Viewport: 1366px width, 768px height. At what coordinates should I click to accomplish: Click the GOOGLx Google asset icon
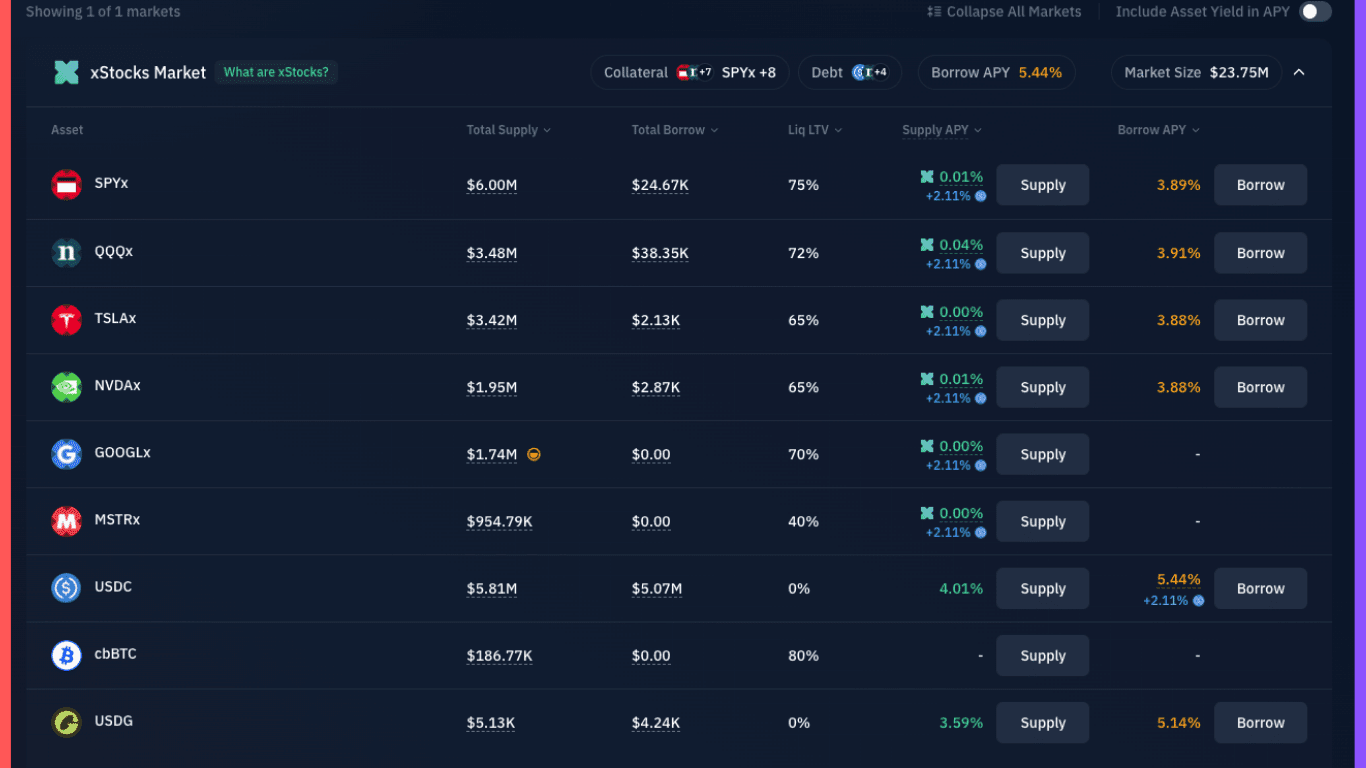point(66,453)
